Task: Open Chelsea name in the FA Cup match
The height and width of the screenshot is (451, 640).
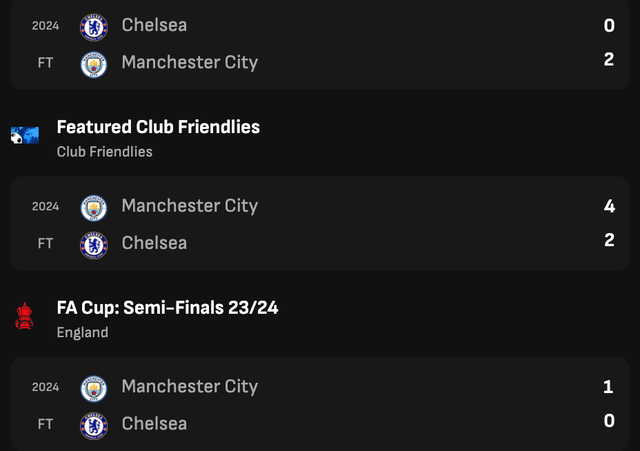Action: (x=154, y=424)
